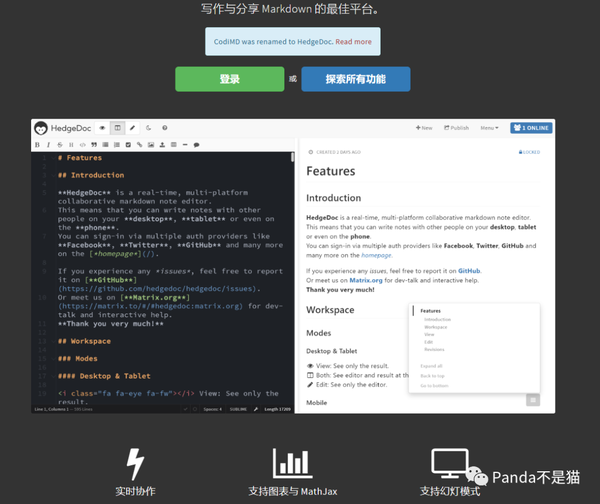Click the New note button

pos(424,128)
